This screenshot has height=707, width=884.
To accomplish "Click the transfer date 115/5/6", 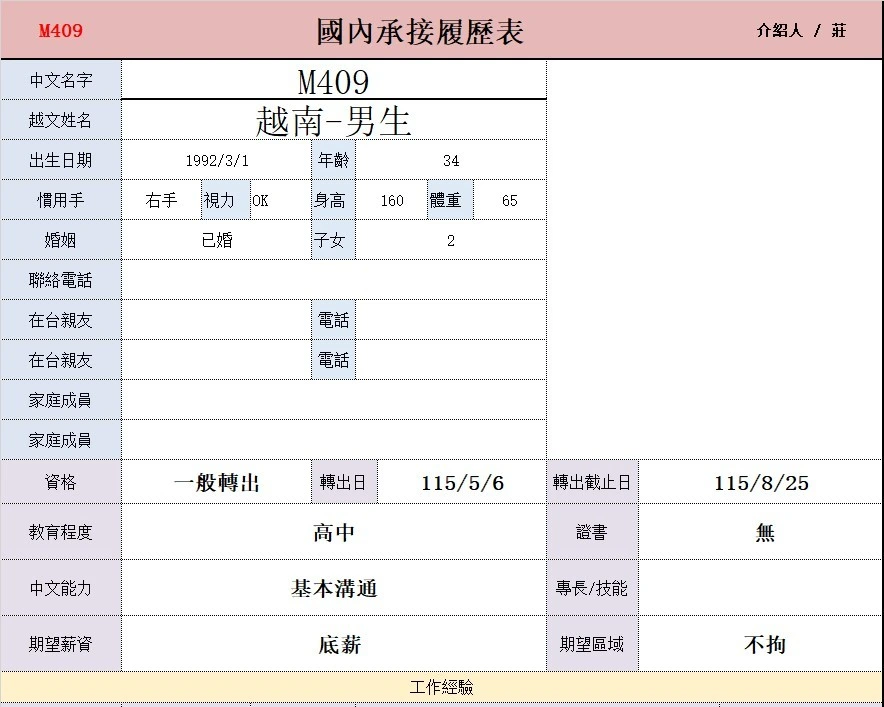I will [462, 483].
